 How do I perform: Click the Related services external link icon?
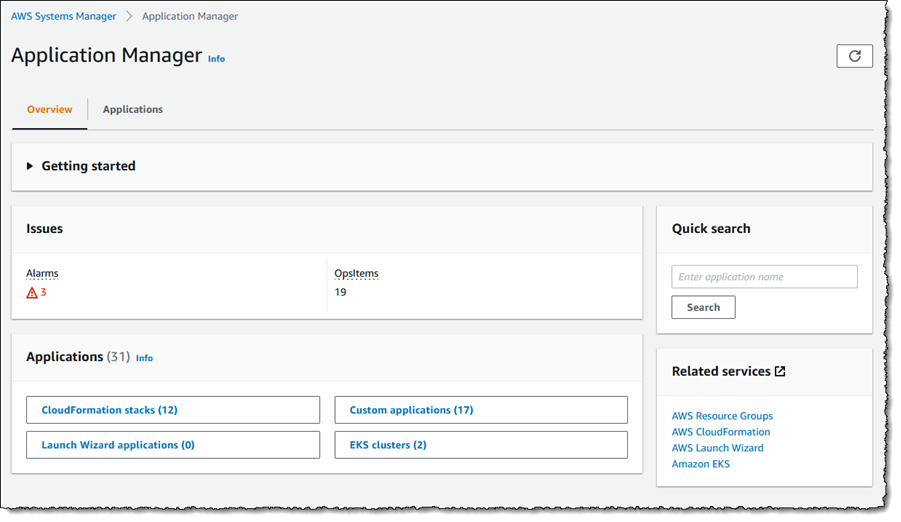[780, 371]
